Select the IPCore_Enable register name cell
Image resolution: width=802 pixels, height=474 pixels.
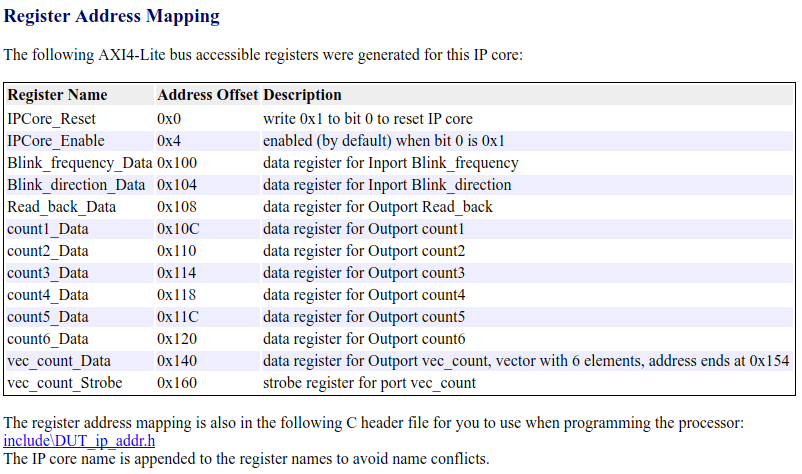pos(56,141)
